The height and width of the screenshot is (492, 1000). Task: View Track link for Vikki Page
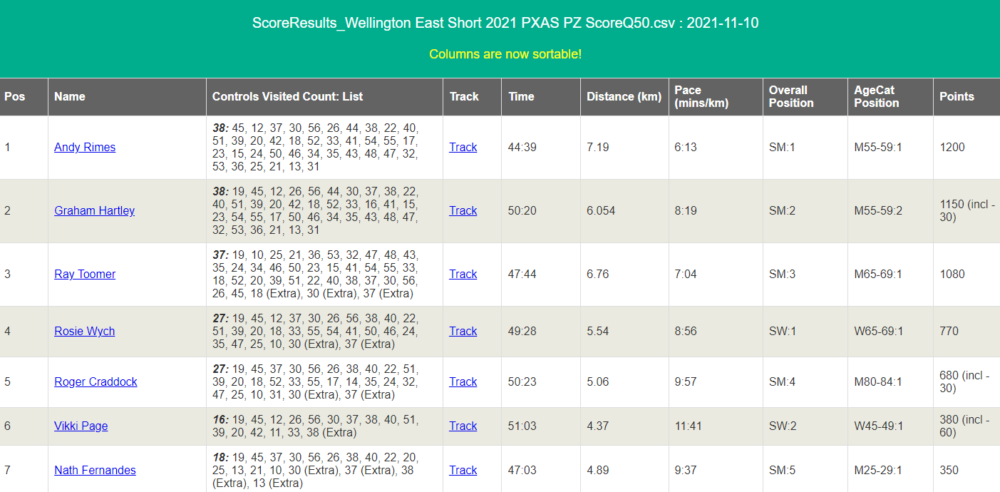463,426
